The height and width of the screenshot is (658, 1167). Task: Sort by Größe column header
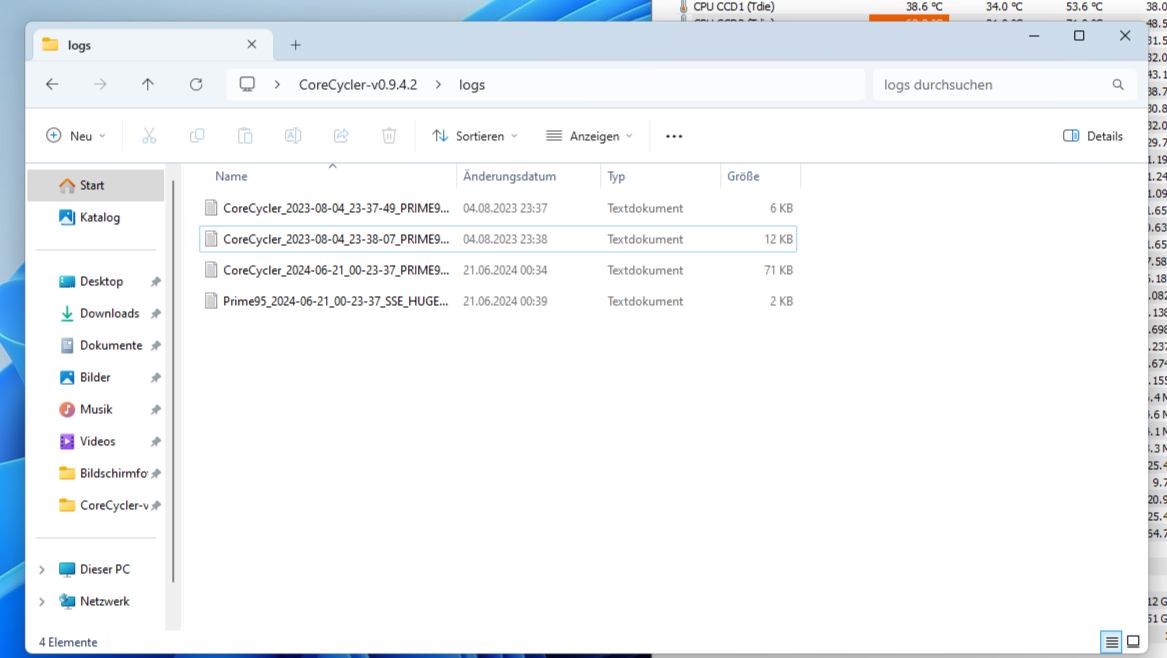pyautogui.click(x=744, y=176)
